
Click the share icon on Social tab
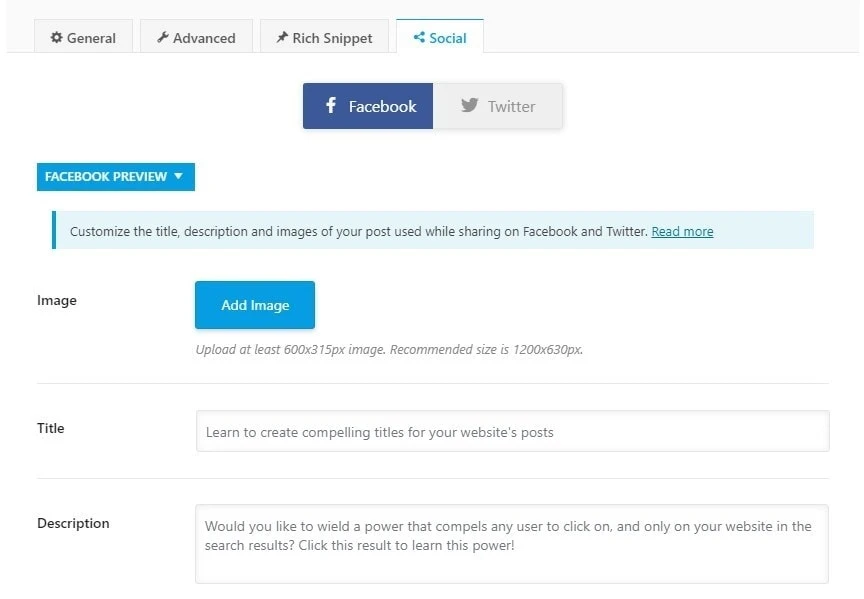tap(419, 37)
